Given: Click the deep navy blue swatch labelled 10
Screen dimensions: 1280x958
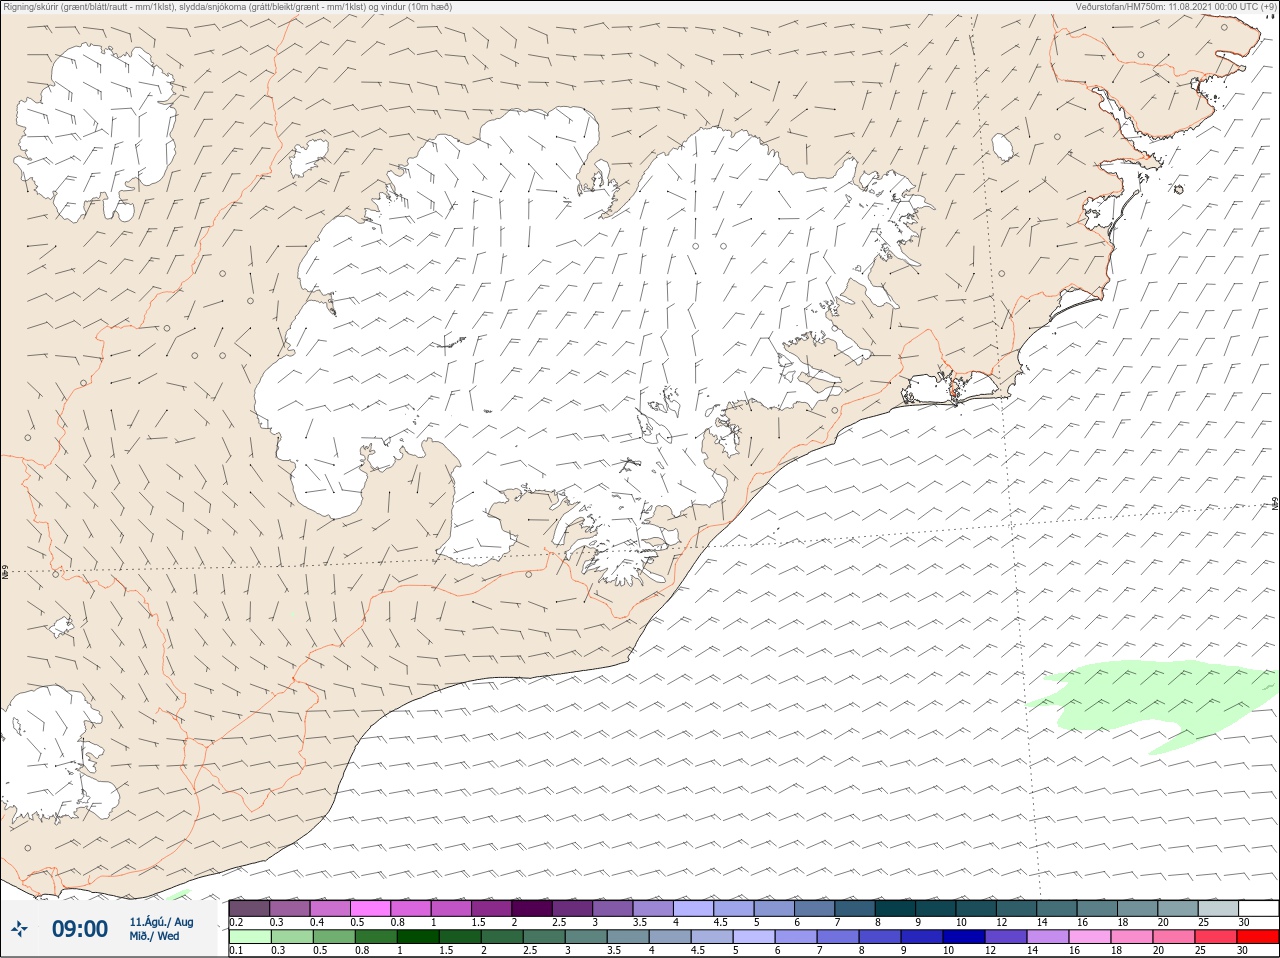Looking at the screenshot, I should point(962,937).
